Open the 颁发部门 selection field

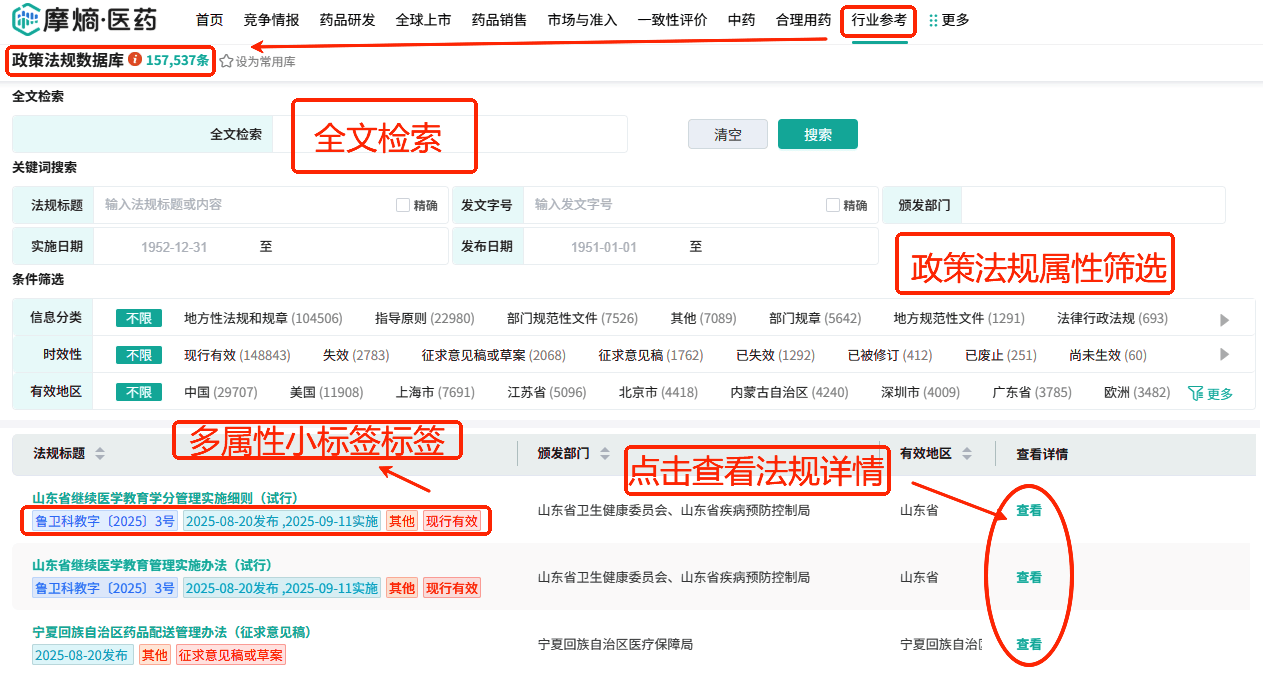[x=1091, y=205]
